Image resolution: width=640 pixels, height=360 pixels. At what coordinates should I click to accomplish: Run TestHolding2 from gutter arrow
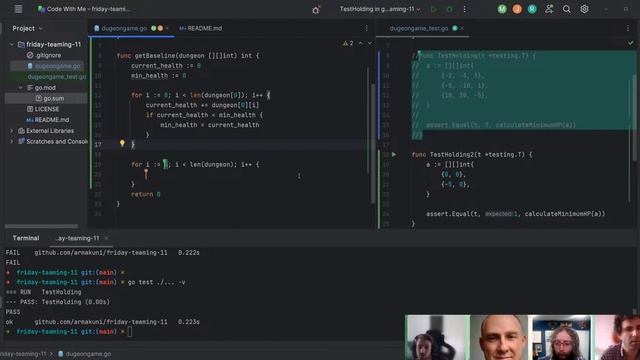coord(394,154)
